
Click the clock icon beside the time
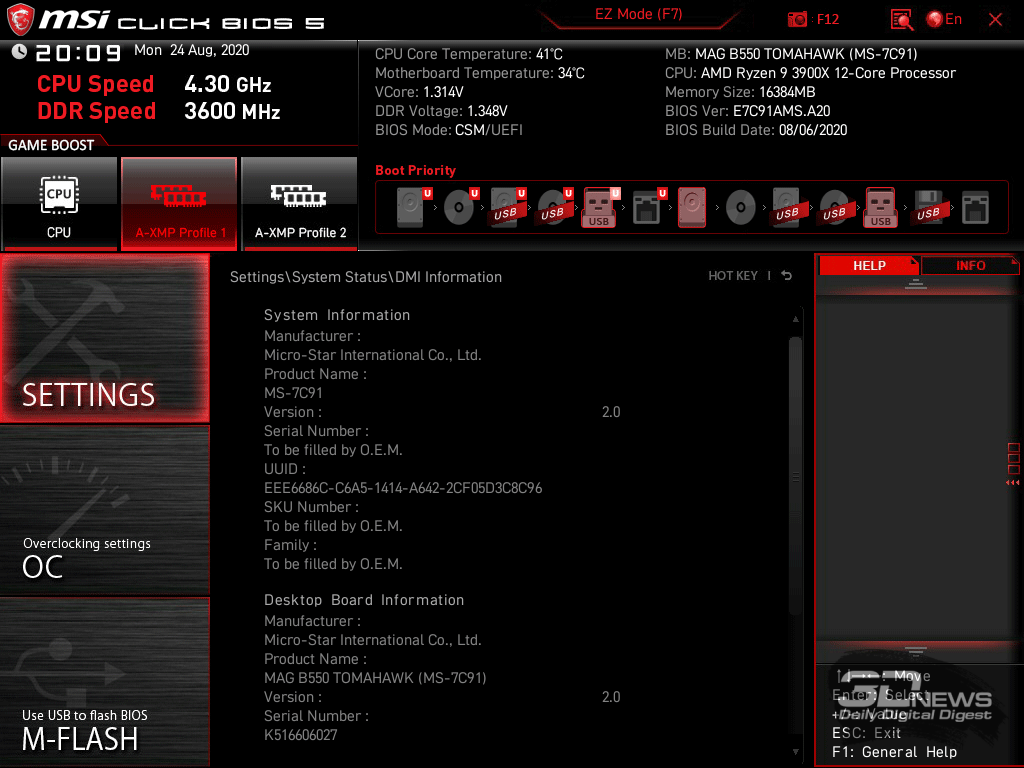tap(19, 52)
